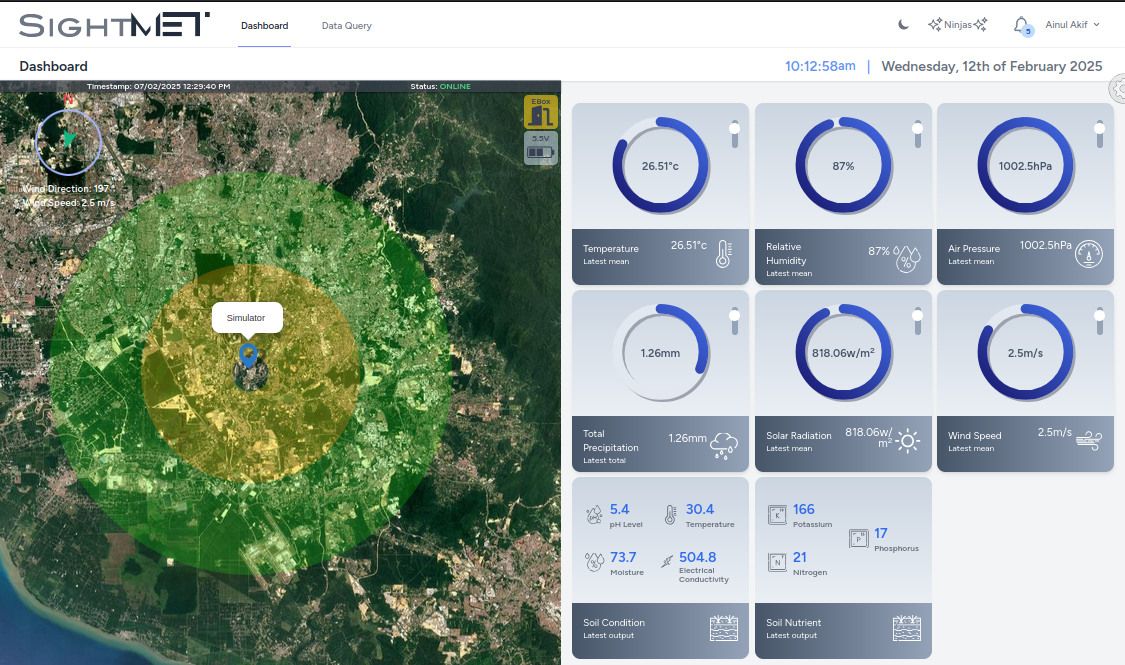Click the 1.26mm precipitation gauge
Viewport: 1125px width, 665px height.
(x=660, y=353)
